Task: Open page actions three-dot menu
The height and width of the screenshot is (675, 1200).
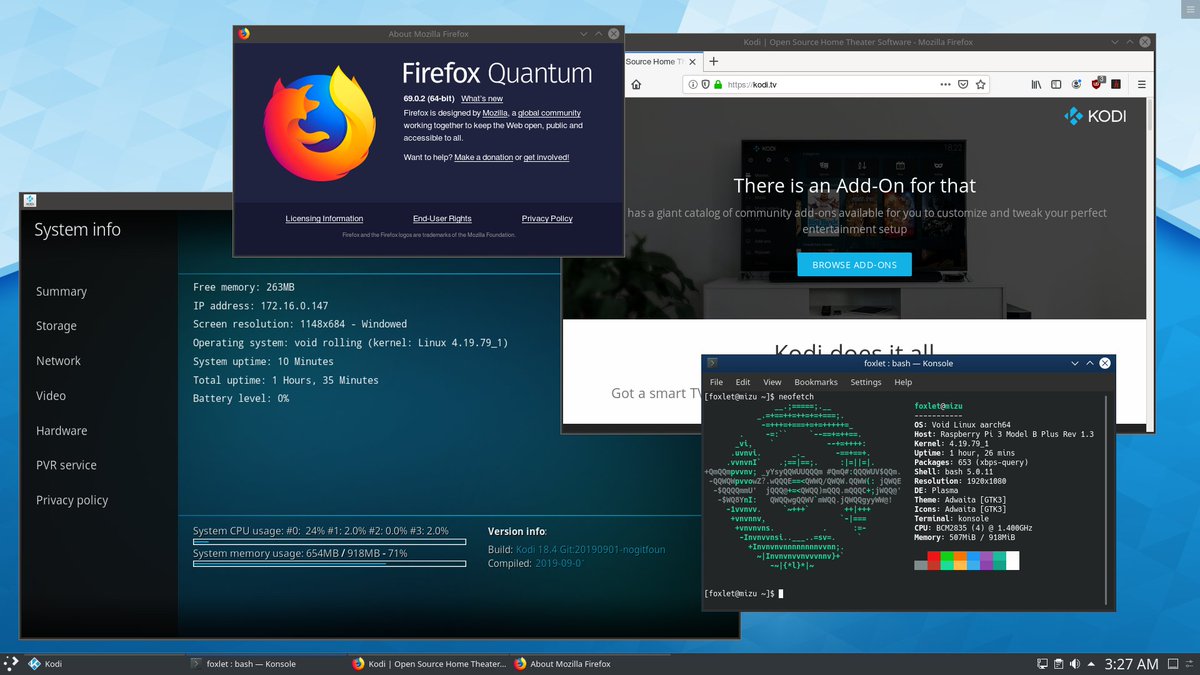Action: (x=945, y=85)
